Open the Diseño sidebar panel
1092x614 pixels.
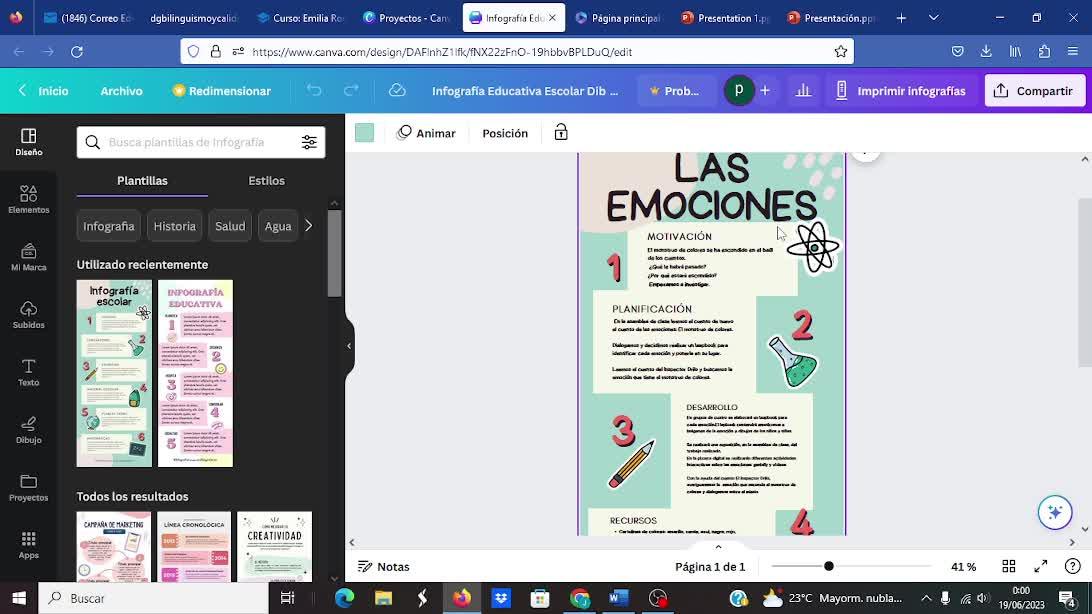29,142
